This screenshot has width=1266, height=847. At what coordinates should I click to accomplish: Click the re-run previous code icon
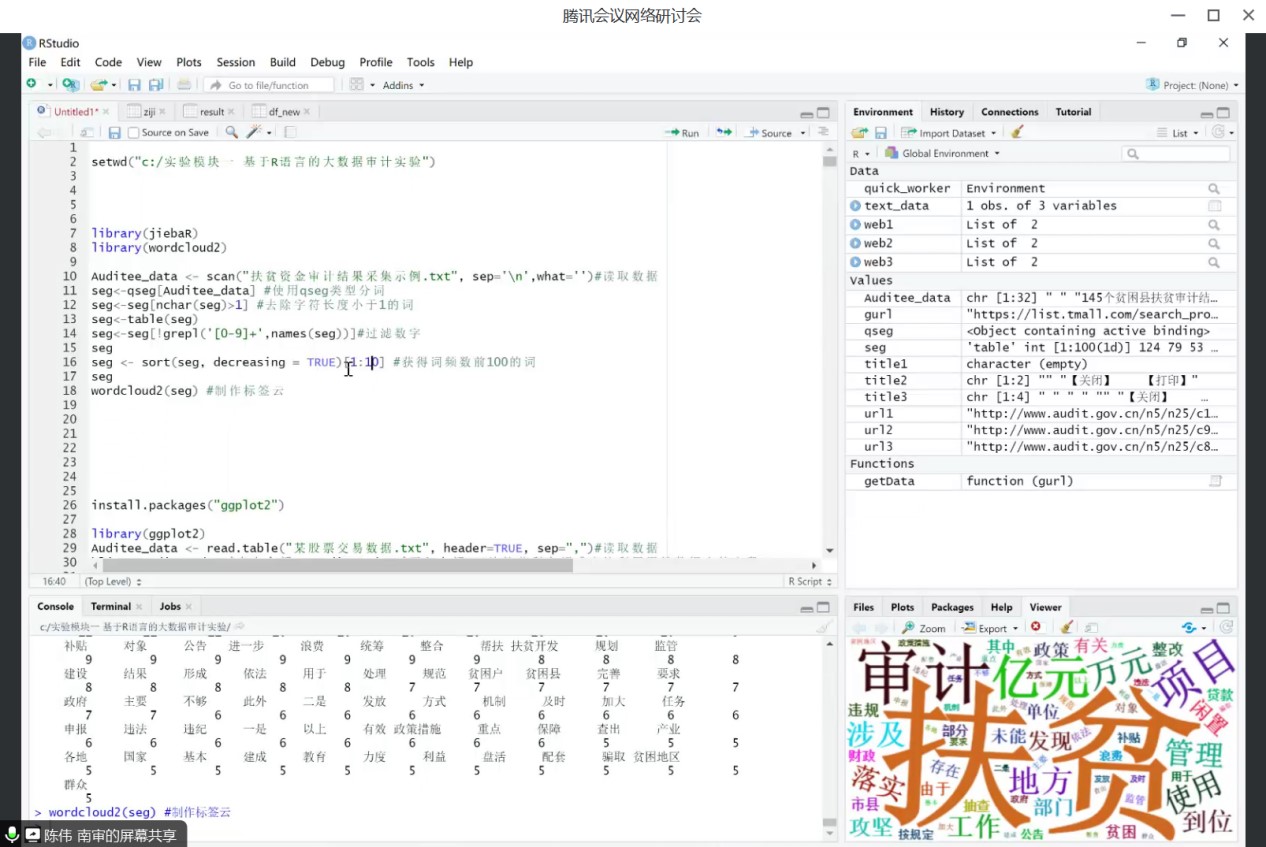pyautogui.click(x=724, y=132)
